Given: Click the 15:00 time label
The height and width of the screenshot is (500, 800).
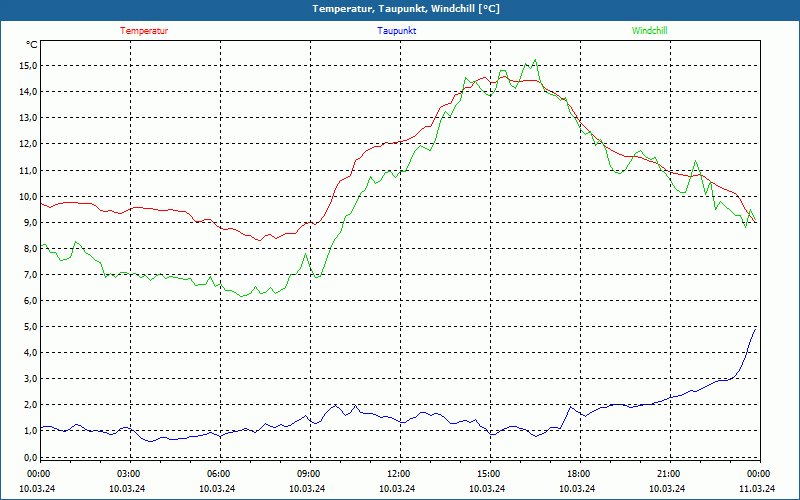Looking at the screenshot, I should pos(489,474).
